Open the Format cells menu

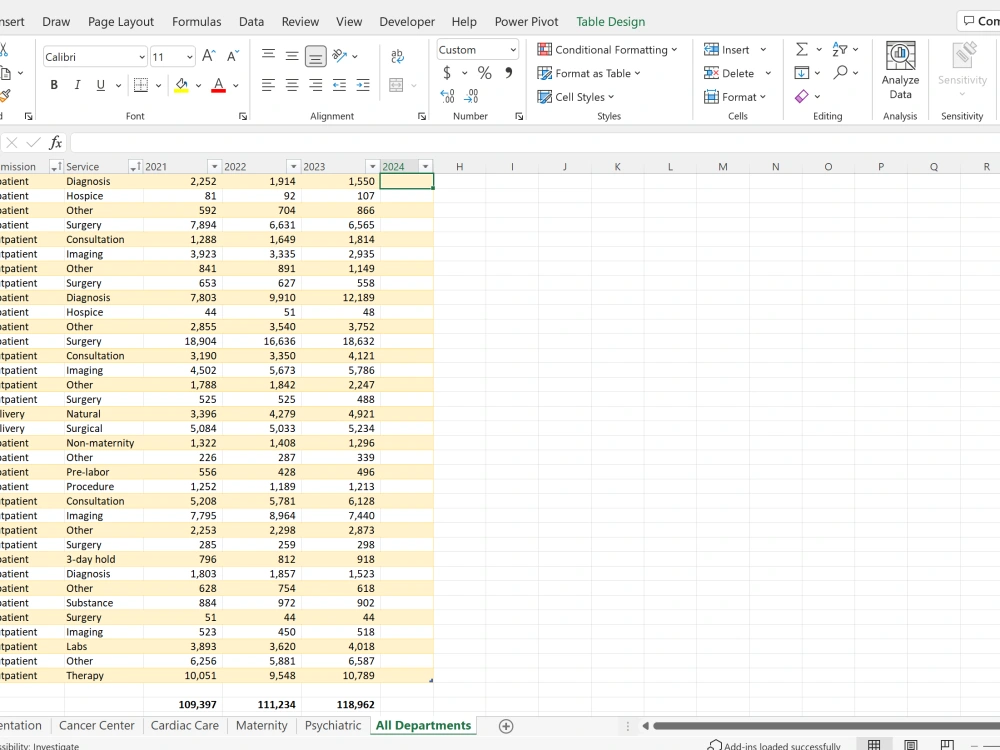pyautogui.click(x=735, y=97)
